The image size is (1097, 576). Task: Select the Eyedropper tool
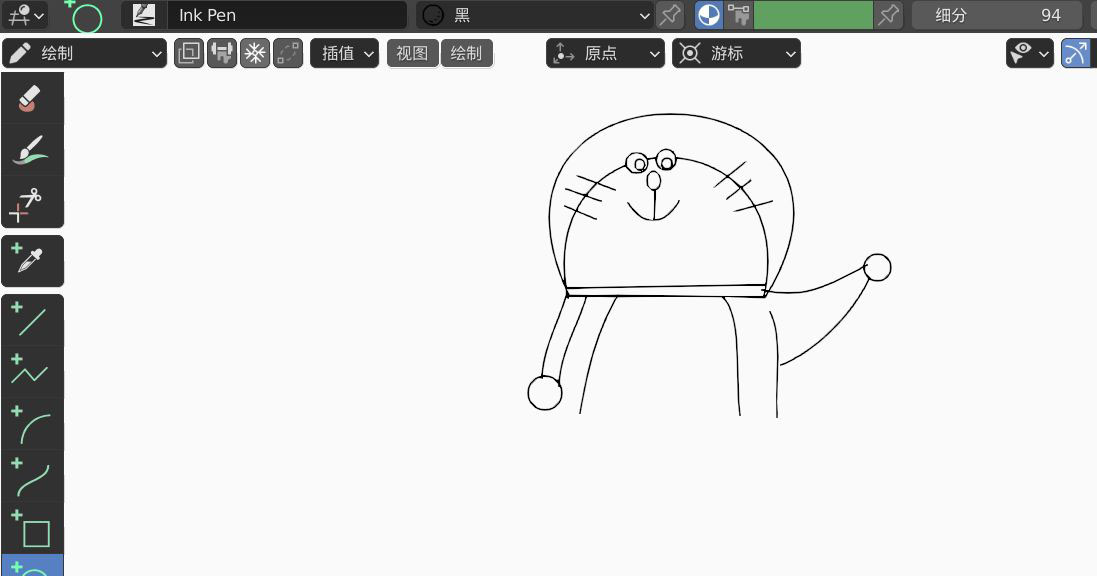coord(32,260)
